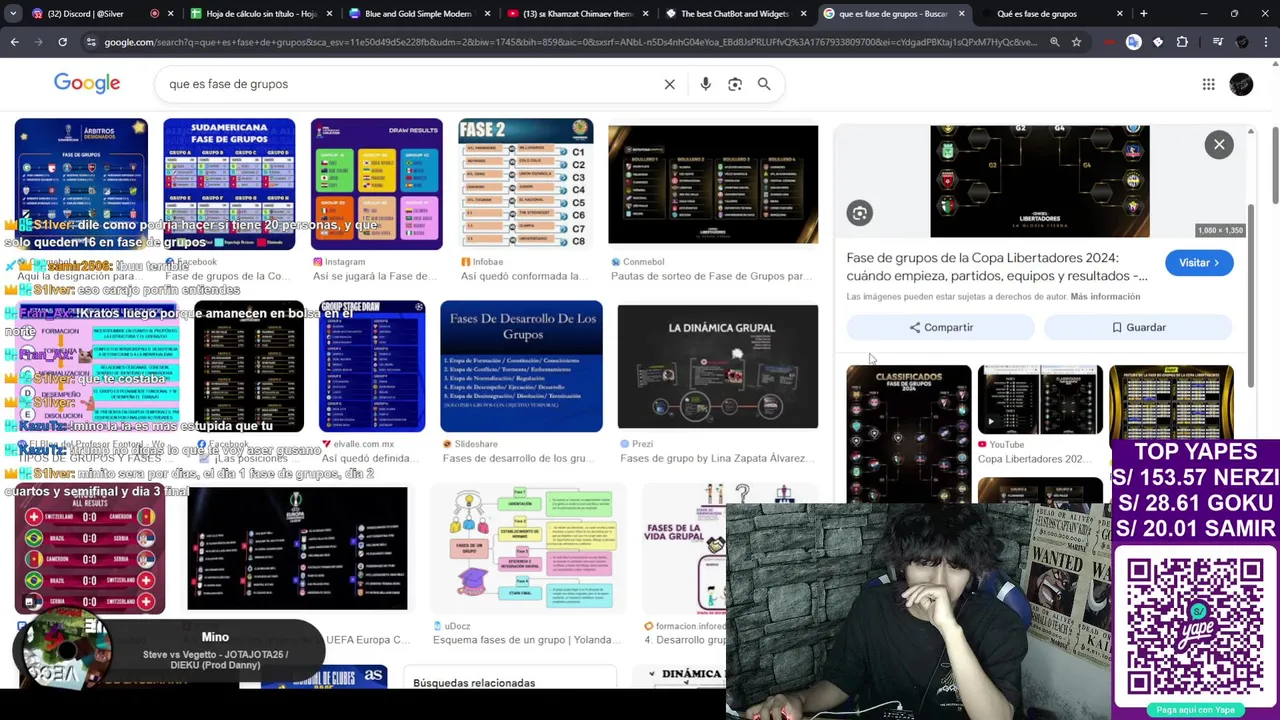Open the Chrome profile avatar in the toolbar
Image resolution: width=1280 pixels, height=720 pixels.
tap(1241, 42)
